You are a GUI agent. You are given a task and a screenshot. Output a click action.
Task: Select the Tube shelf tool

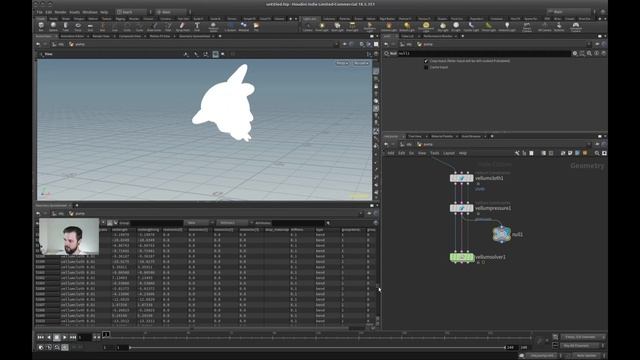pyautogui.click(x=65, y=27)
